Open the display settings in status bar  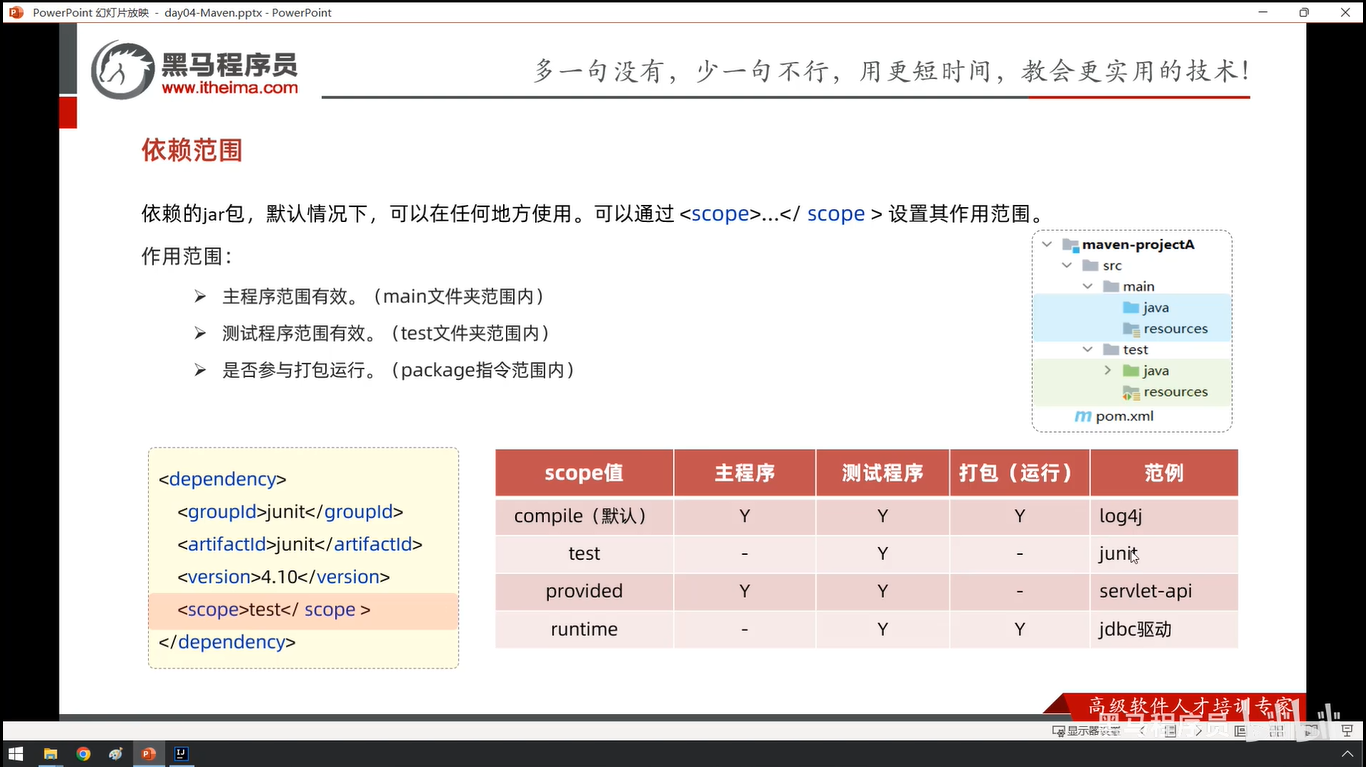pos(1087,731)
